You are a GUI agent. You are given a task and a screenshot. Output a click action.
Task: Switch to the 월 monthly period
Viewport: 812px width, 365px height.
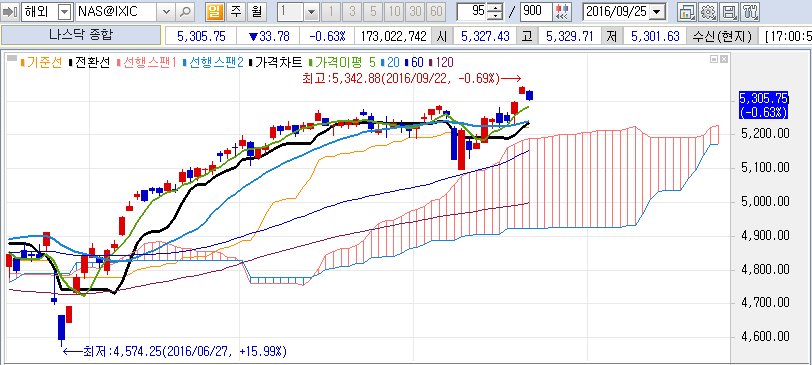(x=255, y=11)
